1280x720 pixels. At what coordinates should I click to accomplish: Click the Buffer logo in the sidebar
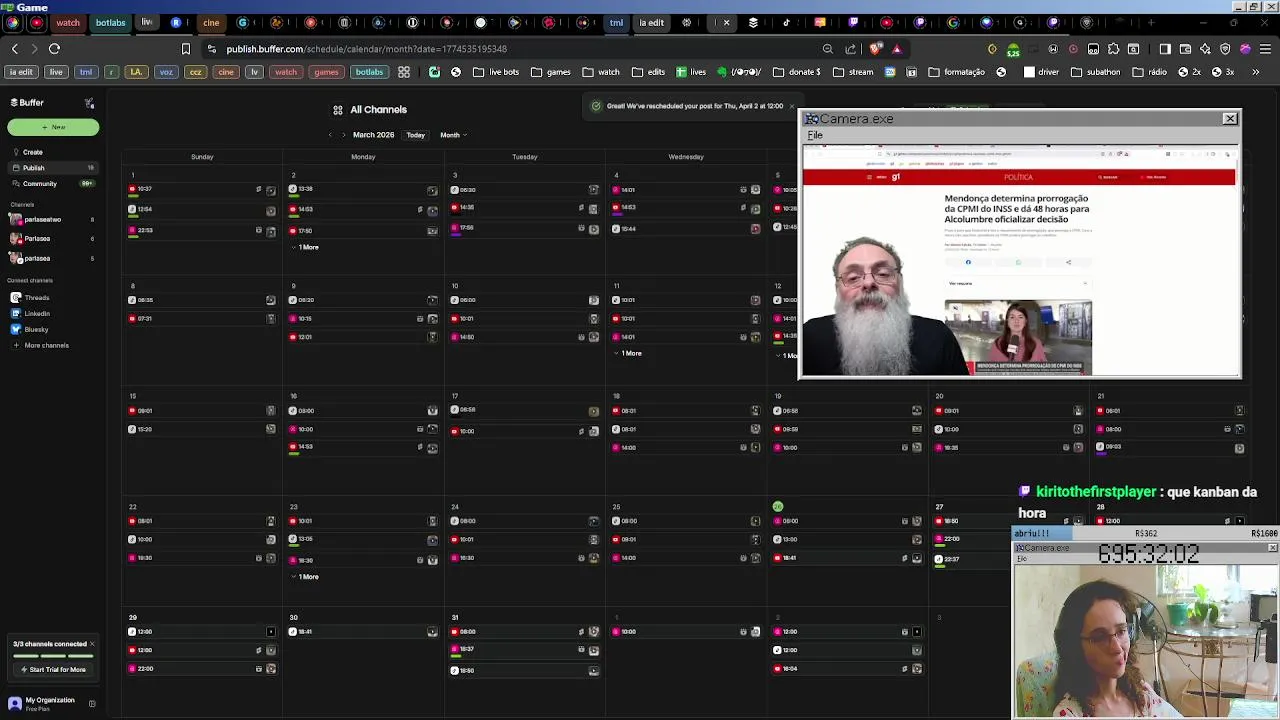tap(27, 102)
